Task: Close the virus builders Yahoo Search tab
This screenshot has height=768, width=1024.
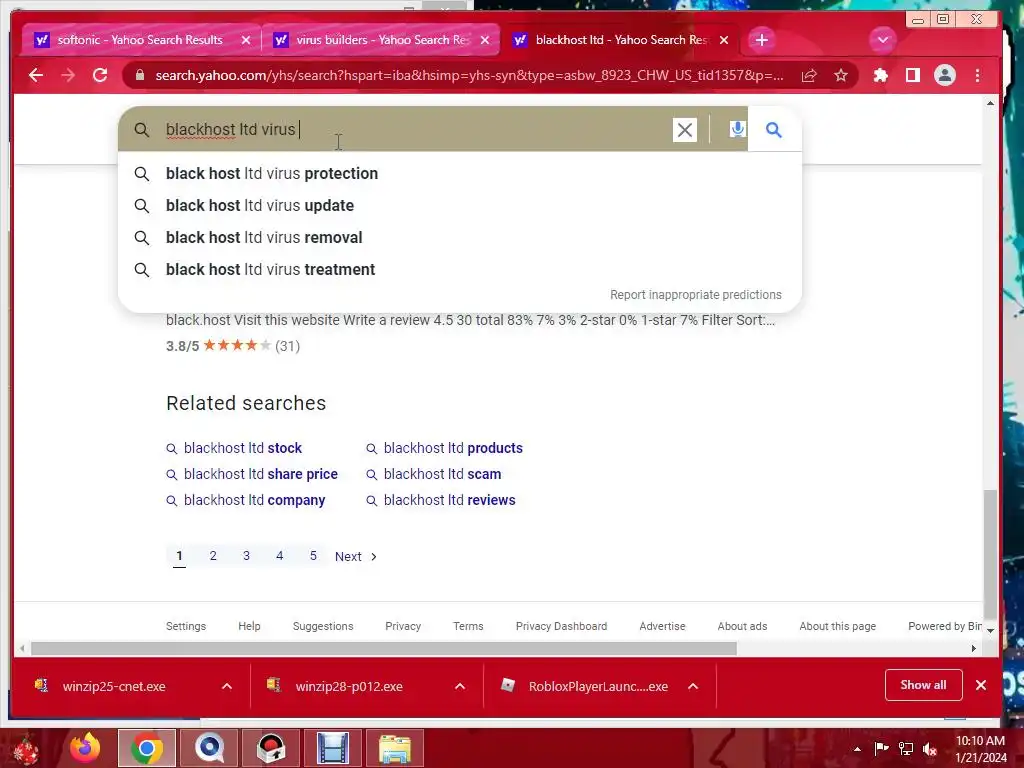Action: [x=485, y=40]
